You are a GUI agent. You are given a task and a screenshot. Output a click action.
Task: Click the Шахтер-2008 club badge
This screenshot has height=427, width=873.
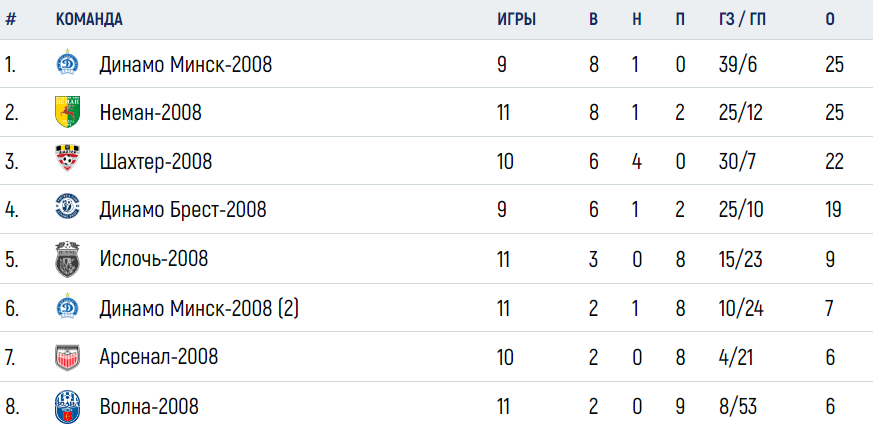(x=67, y=159)
